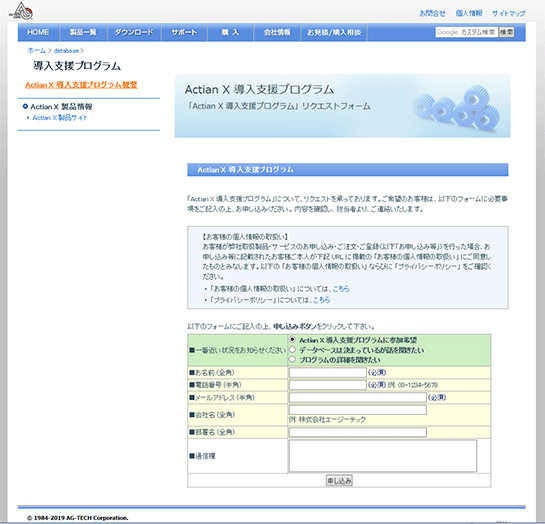The height and width of the screenshot is (524, 545).
Task: Click the 通信欄 text area
Action: coord(383,456)
